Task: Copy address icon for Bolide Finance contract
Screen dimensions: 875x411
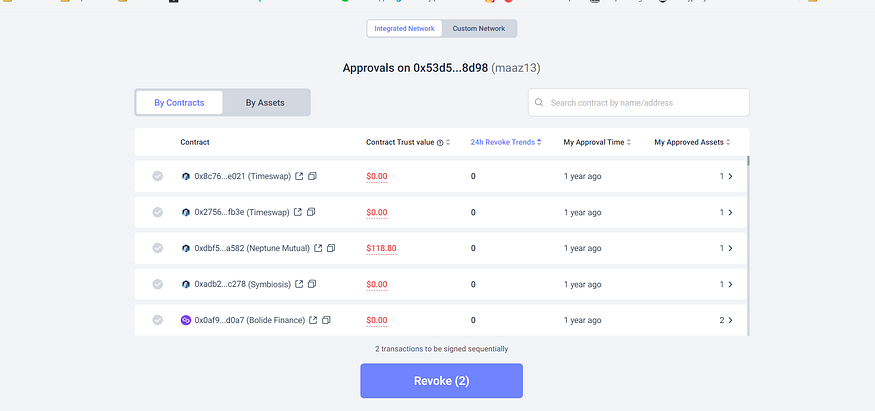Action: (326, 320)
